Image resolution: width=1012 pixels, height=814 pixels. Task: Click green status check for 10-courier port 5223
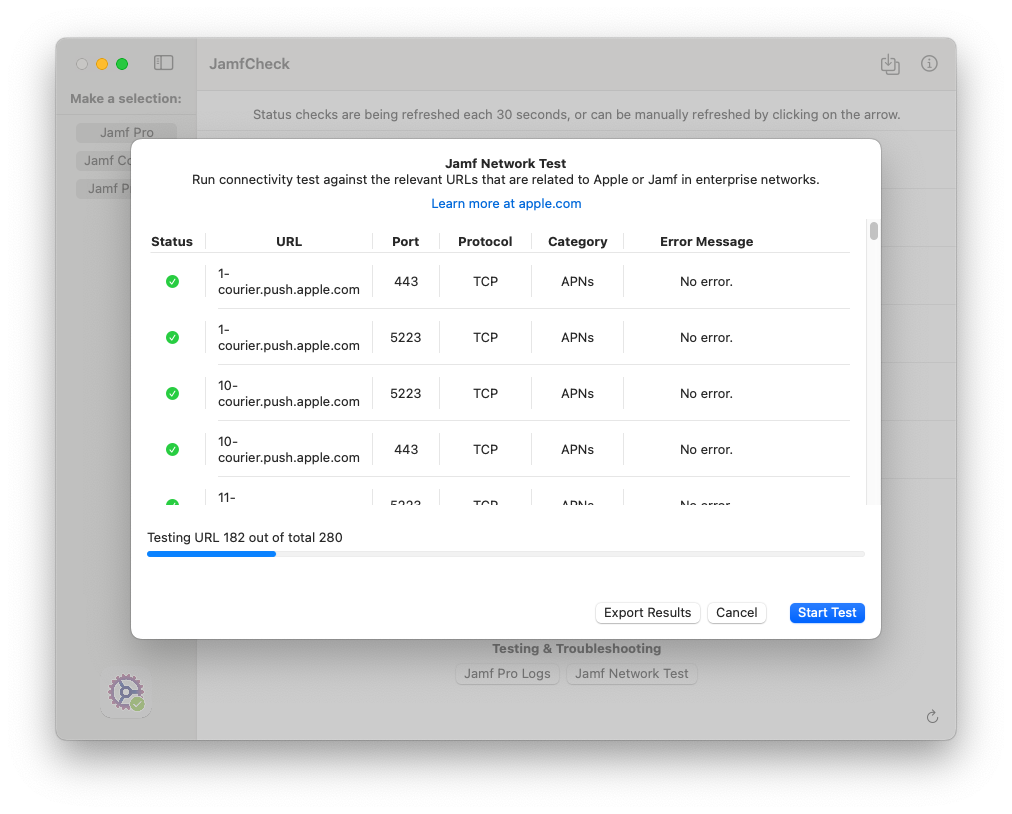coord(172,394)
